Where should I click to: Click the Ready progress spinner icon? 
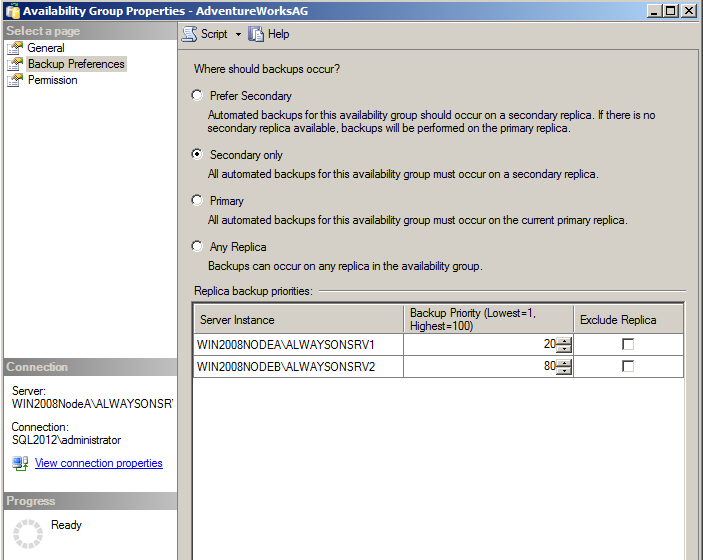(x=27, y=533)
